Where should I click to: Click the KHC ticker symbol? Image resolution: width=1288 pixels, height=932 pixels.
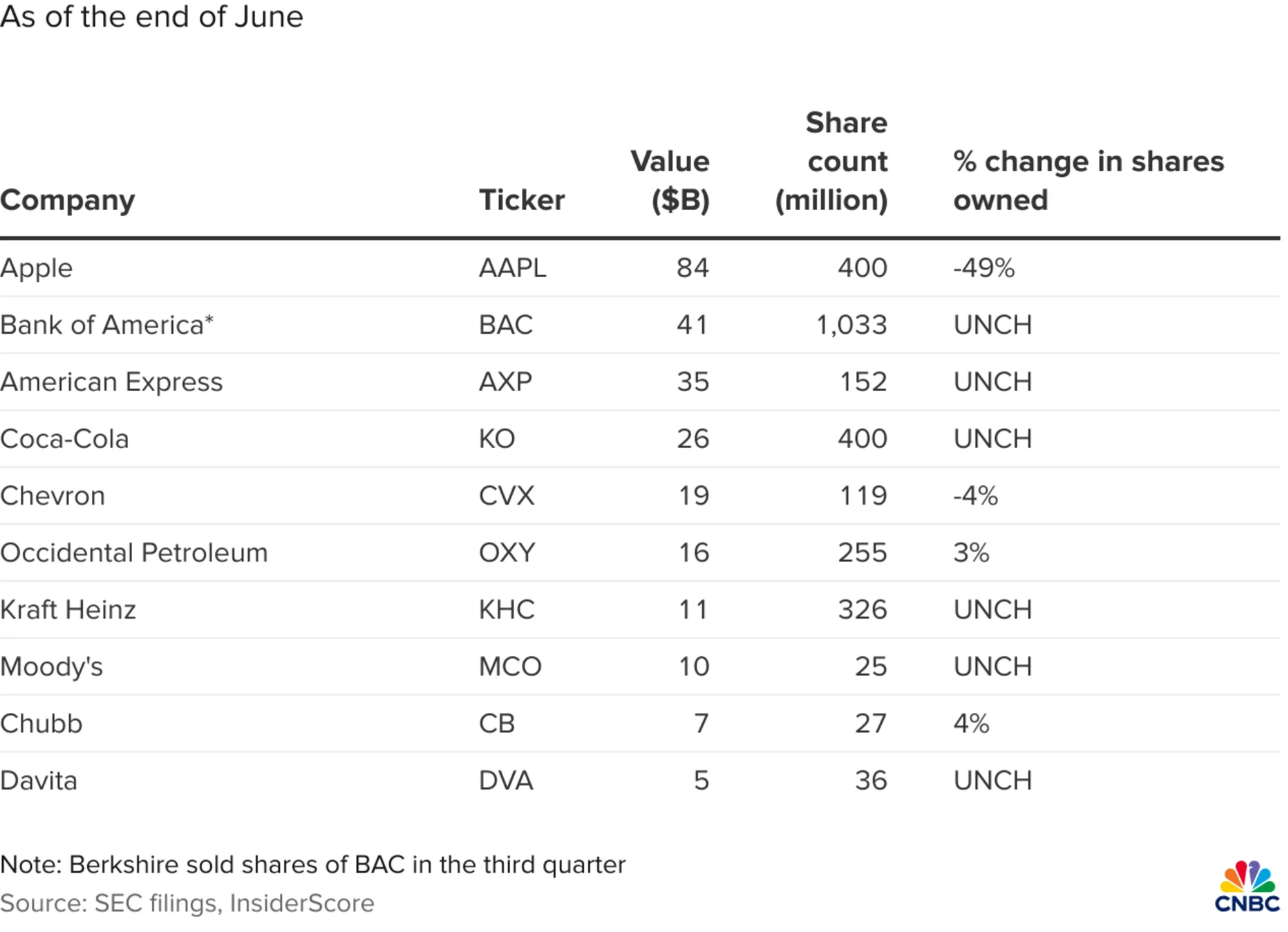point(507,610)
